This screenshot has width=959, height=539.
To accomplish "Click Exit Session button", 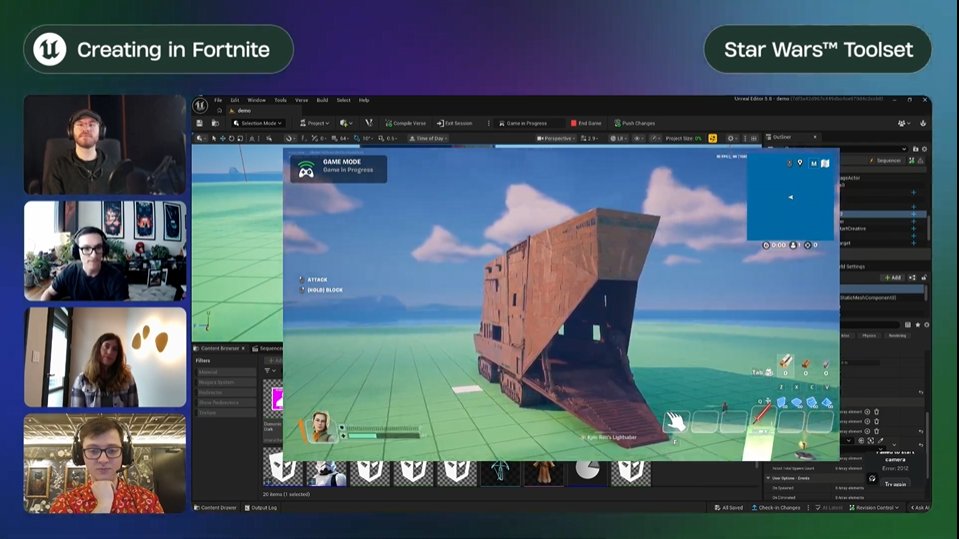I will (454, 123).
